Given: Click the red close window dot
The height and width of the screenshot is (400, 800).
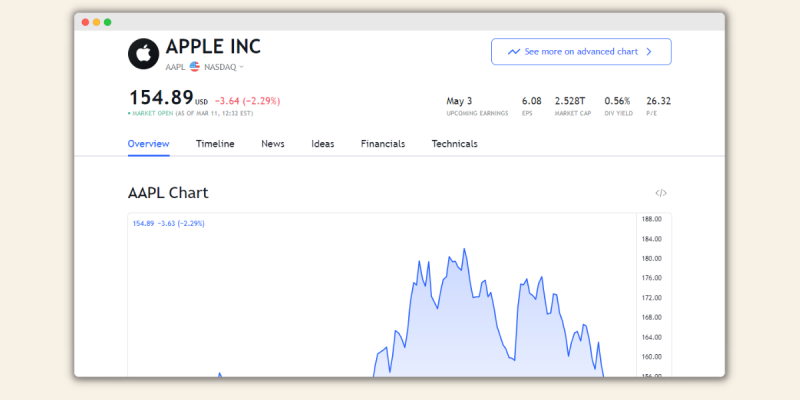Looking at the screenshot, I should (x=85, y=22).
